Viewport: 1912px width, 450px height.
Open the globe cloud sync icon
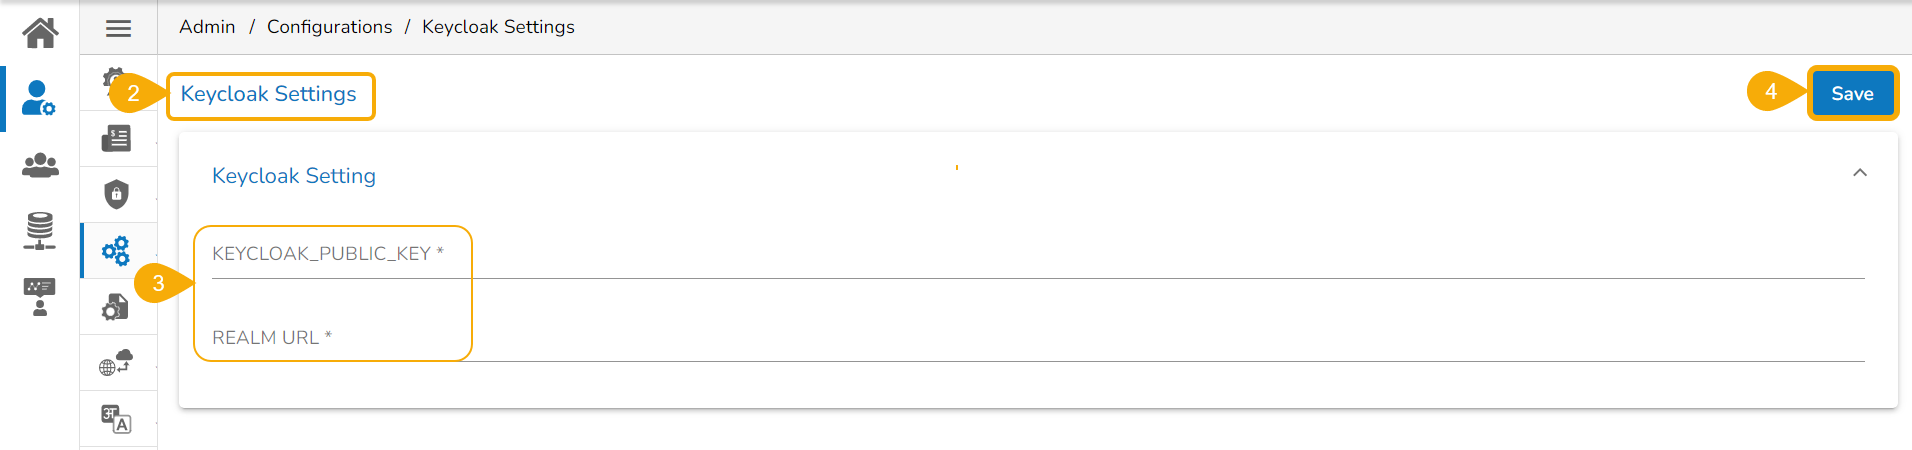point(117,362)
